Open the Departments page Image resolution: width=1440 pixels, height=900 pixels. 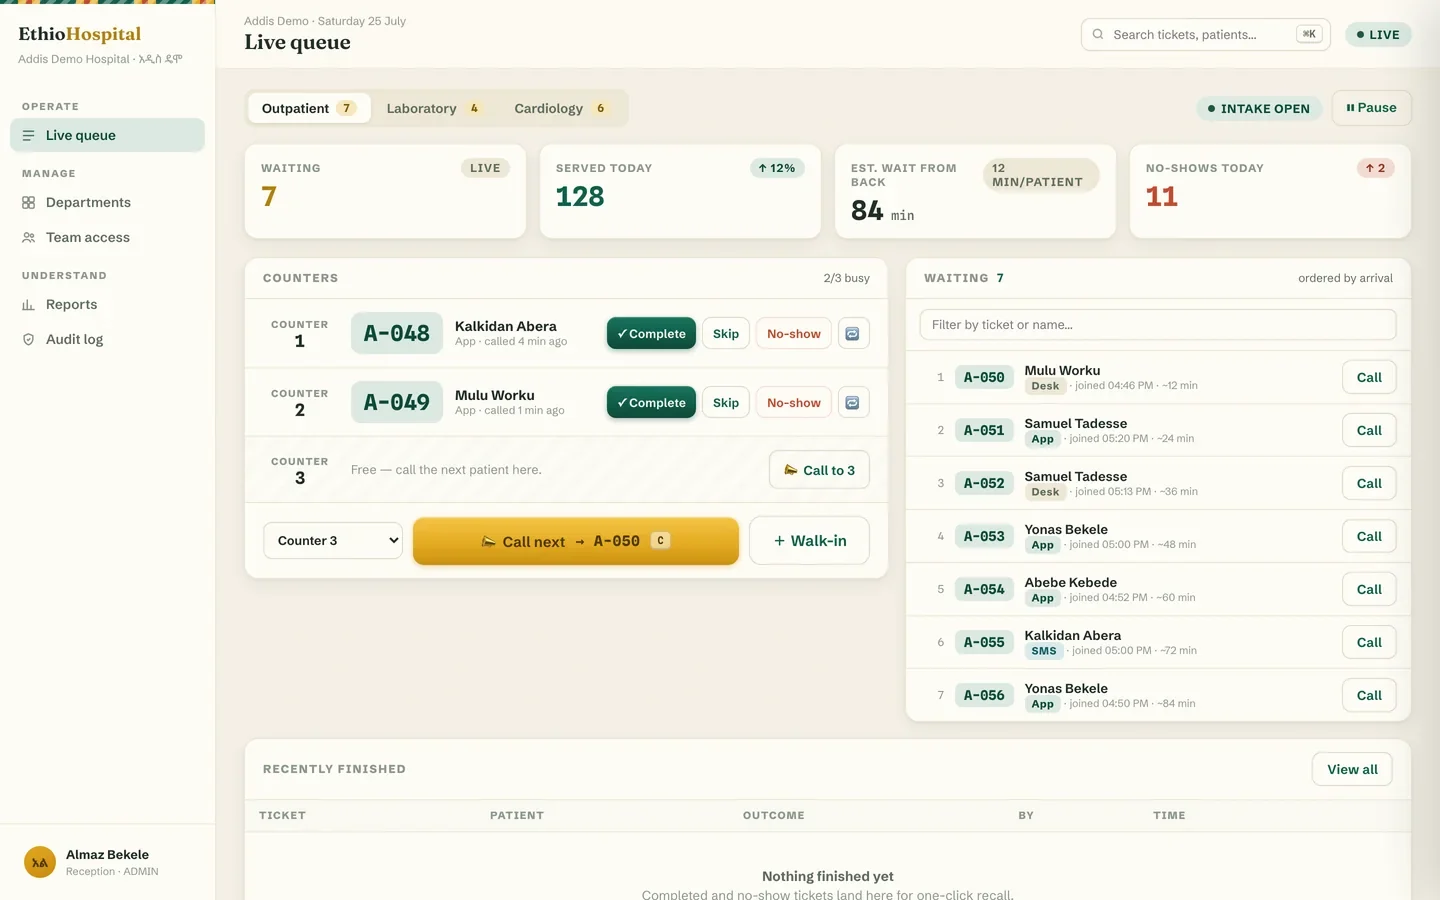coord(107,202)
